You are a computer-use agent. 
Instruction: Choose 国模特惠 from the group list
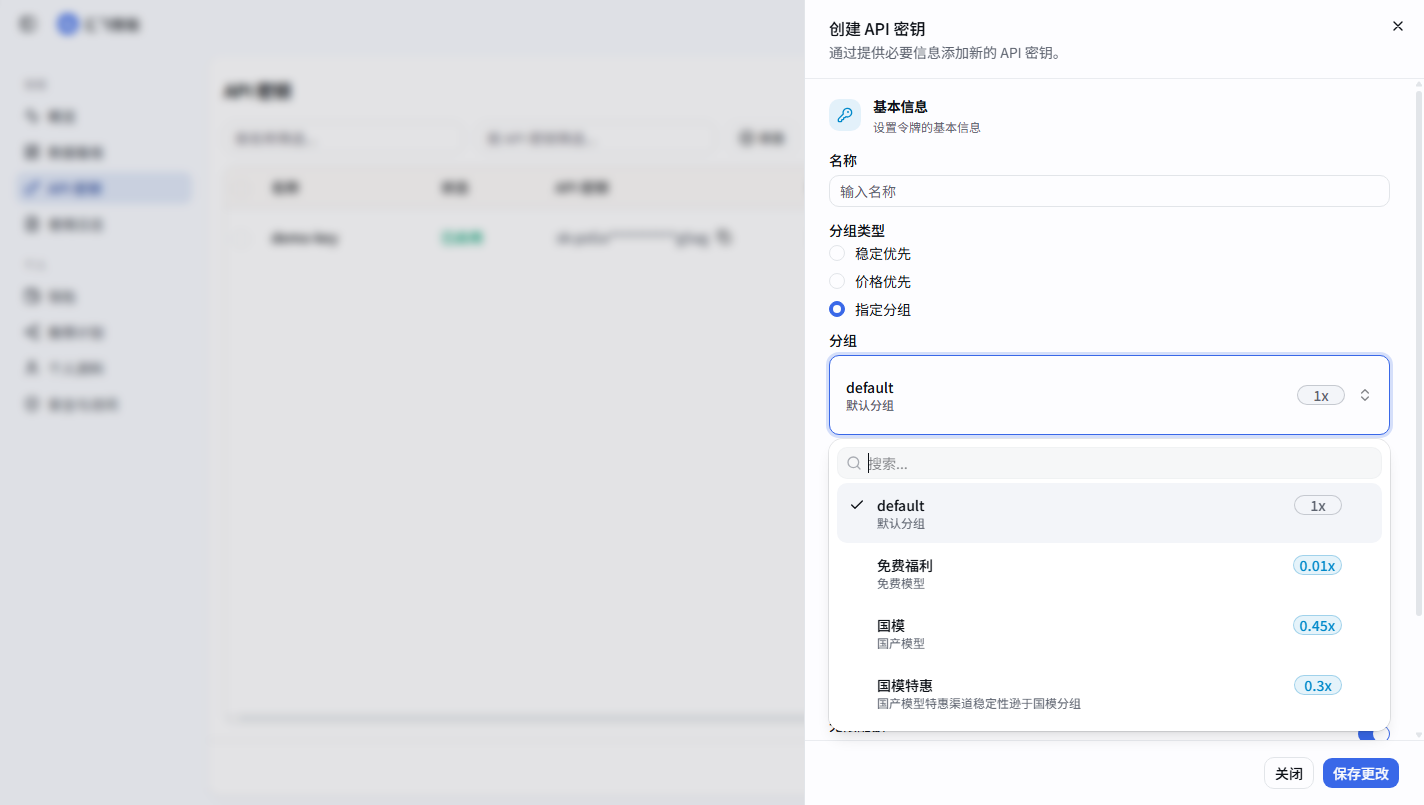[1109, 693]
